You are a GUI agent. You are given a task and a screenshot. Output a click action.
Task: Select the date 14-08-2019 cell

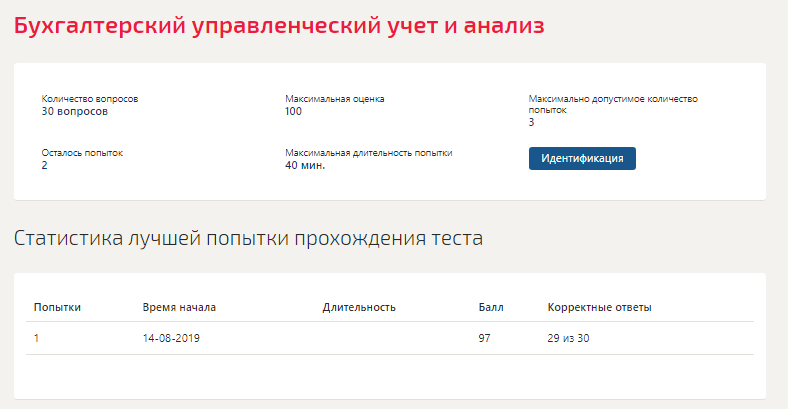171,338
